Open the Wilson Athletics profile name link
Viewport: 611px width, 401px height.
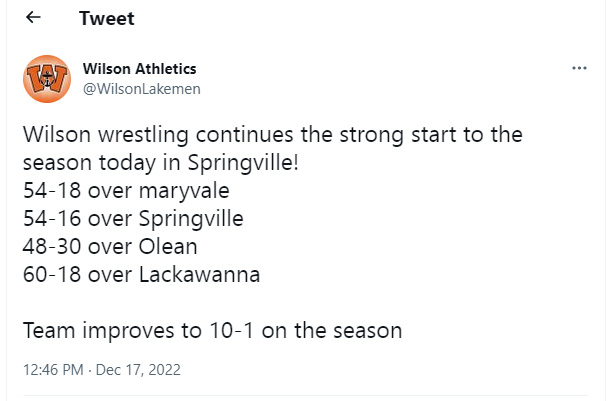[x=139, y=69]
